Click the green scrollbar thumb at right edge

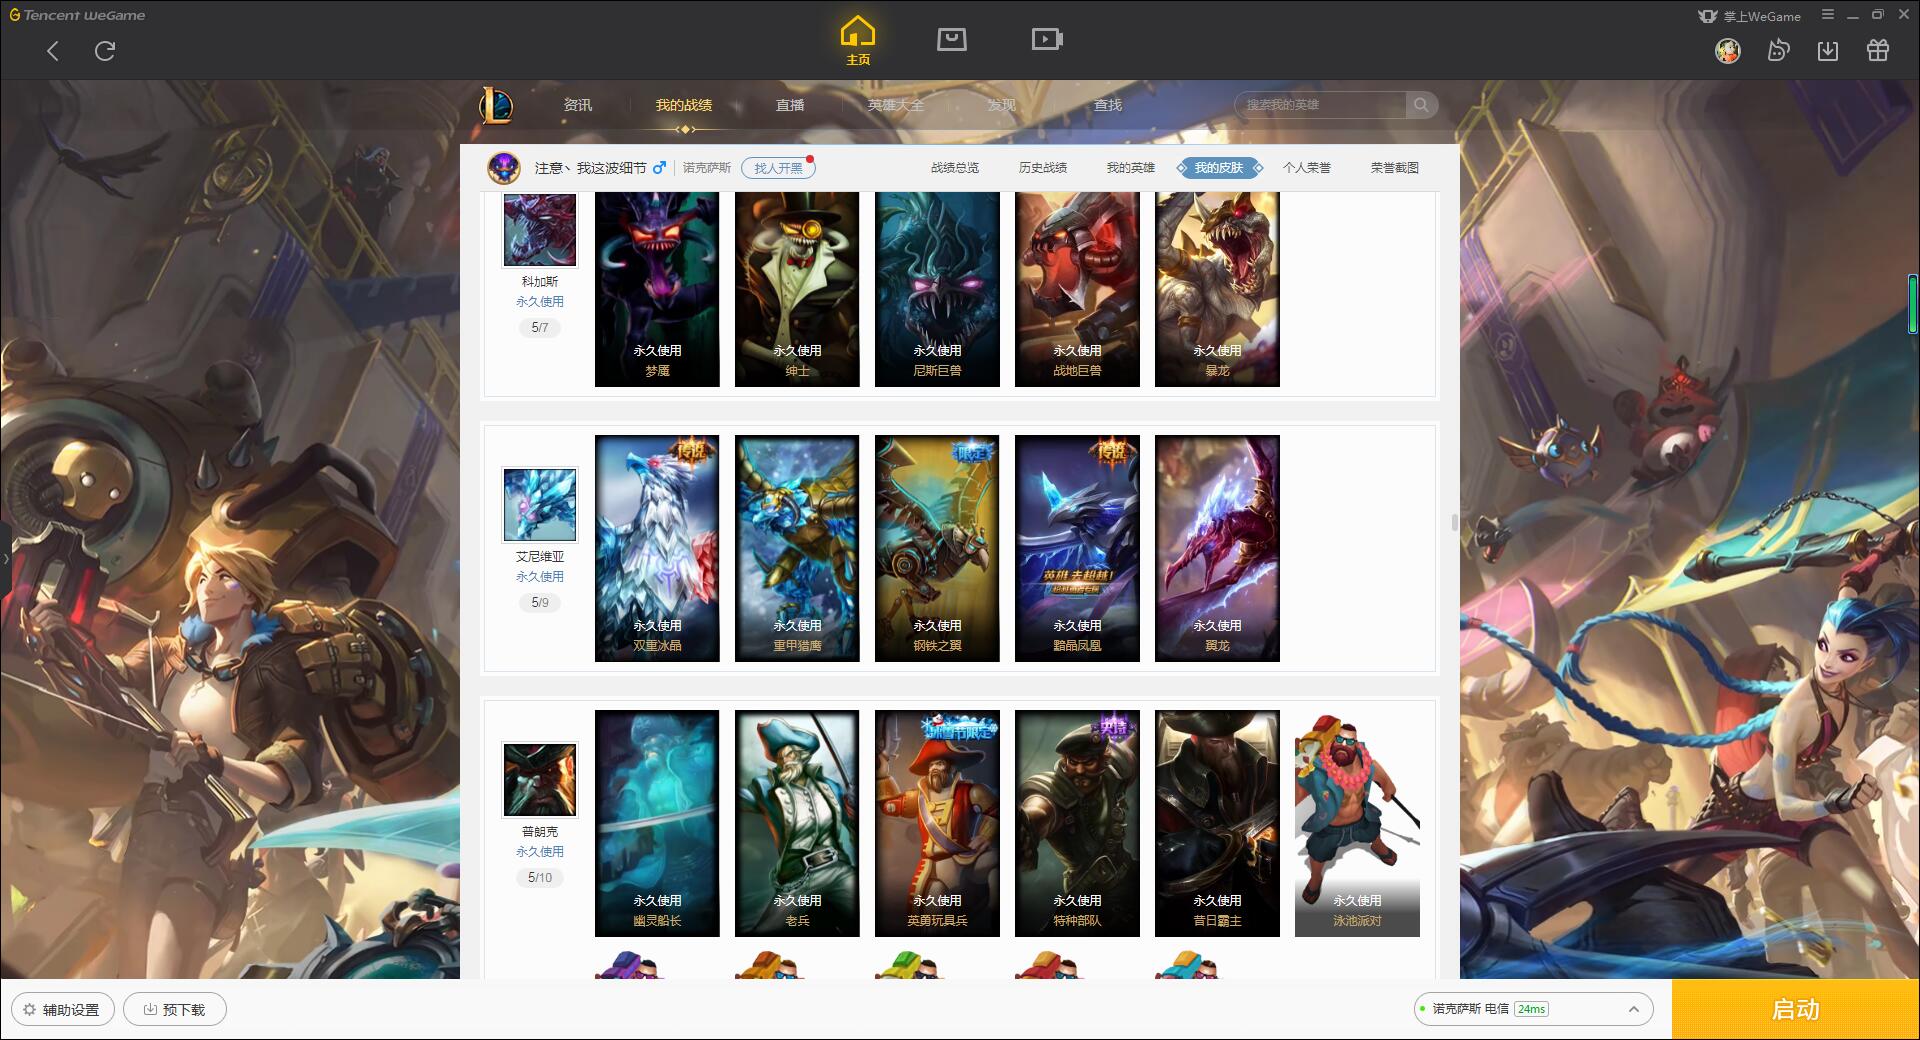[1913, 303]
